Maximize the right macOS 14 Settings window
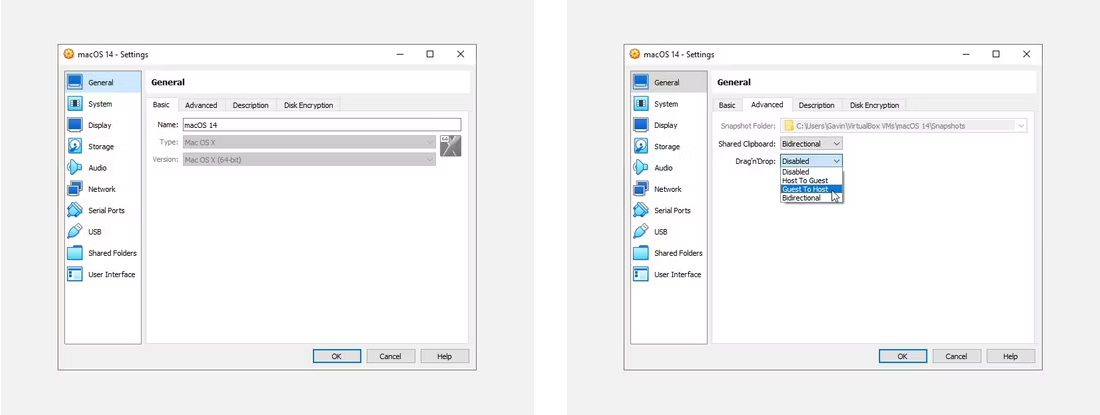 996,54
